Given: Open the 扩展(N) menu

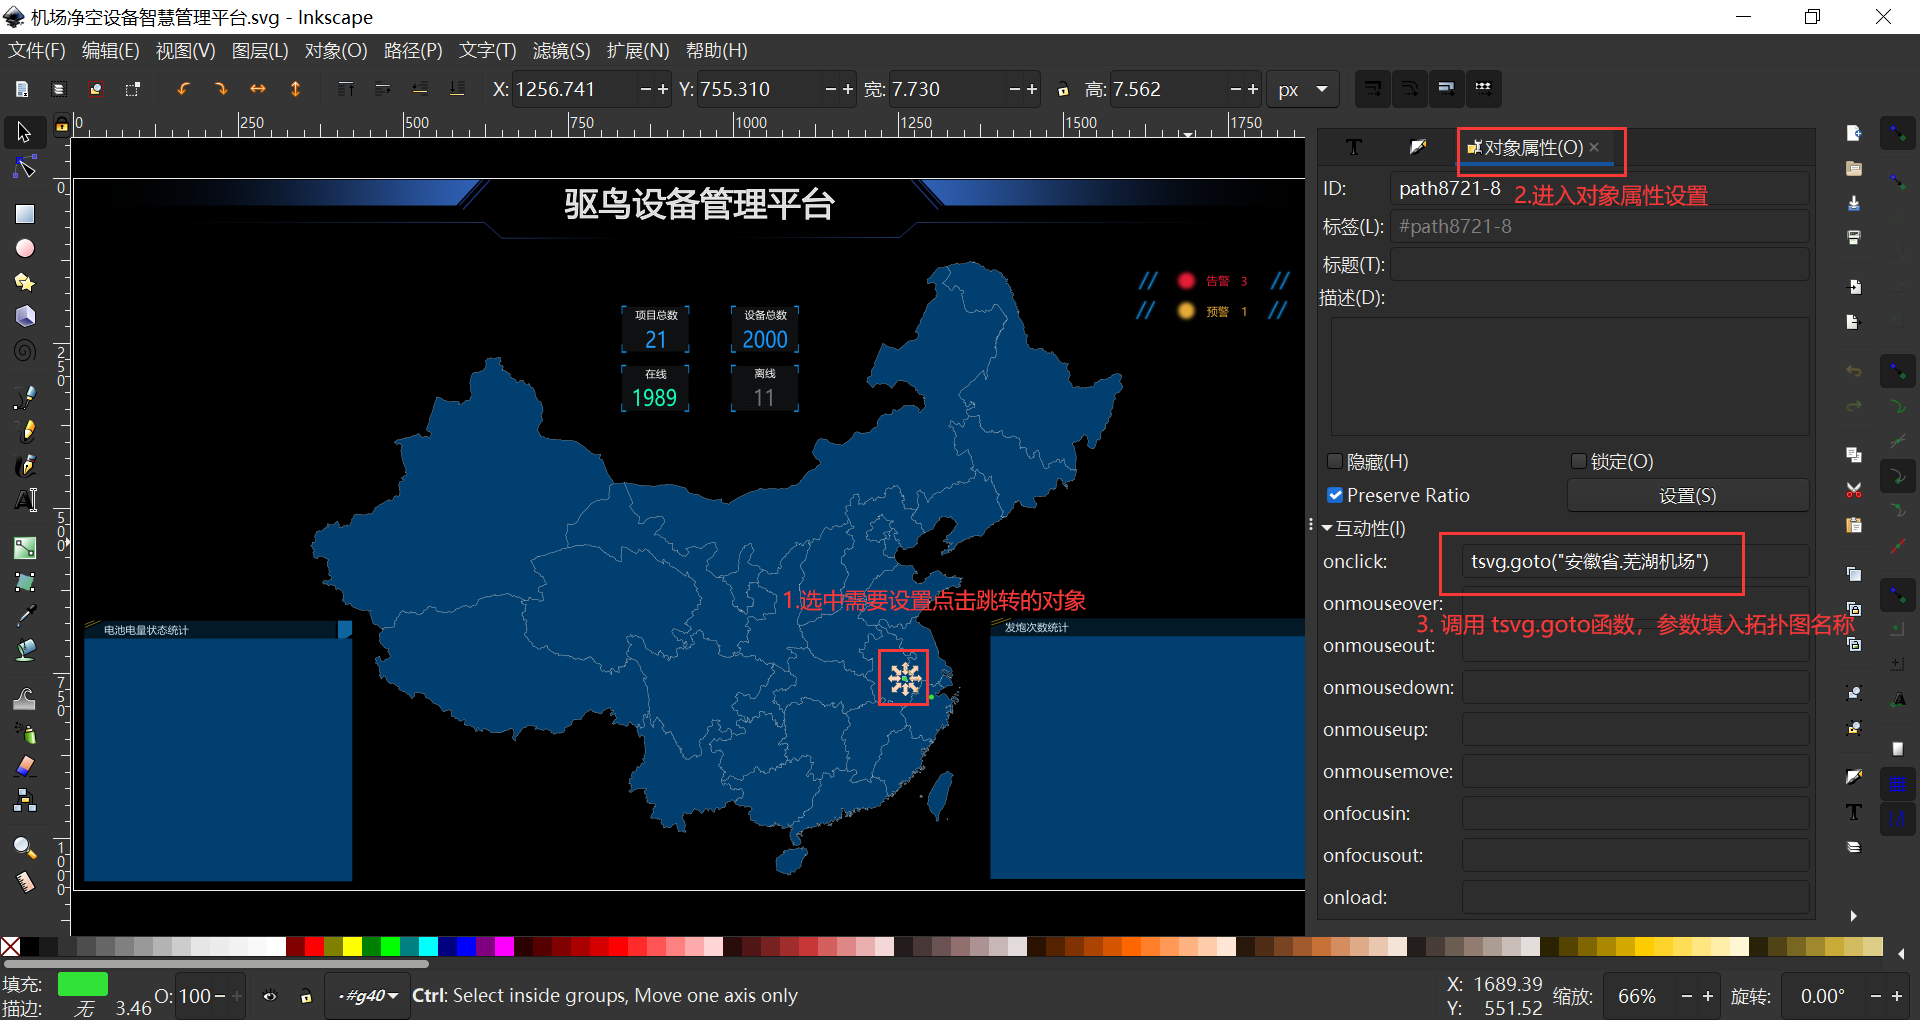Looking at the screenshot, I should (637, 50).
